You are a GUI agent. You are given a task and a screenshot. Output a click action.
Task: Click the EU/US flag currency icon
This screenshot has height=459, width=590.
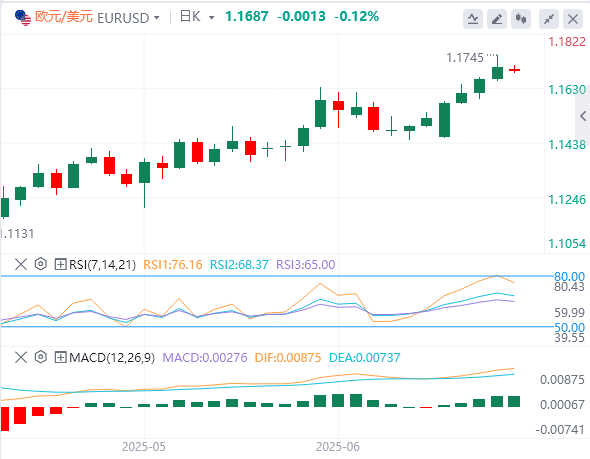click(x=23, y=18)
